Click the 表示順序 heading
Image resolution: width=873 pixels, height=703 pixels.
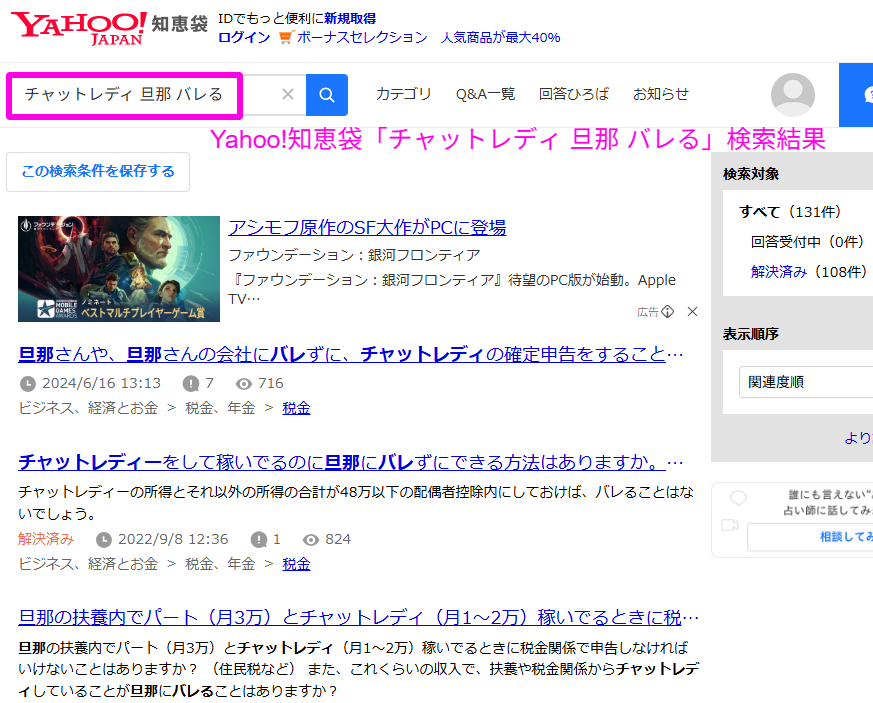(x=751, y=334)
